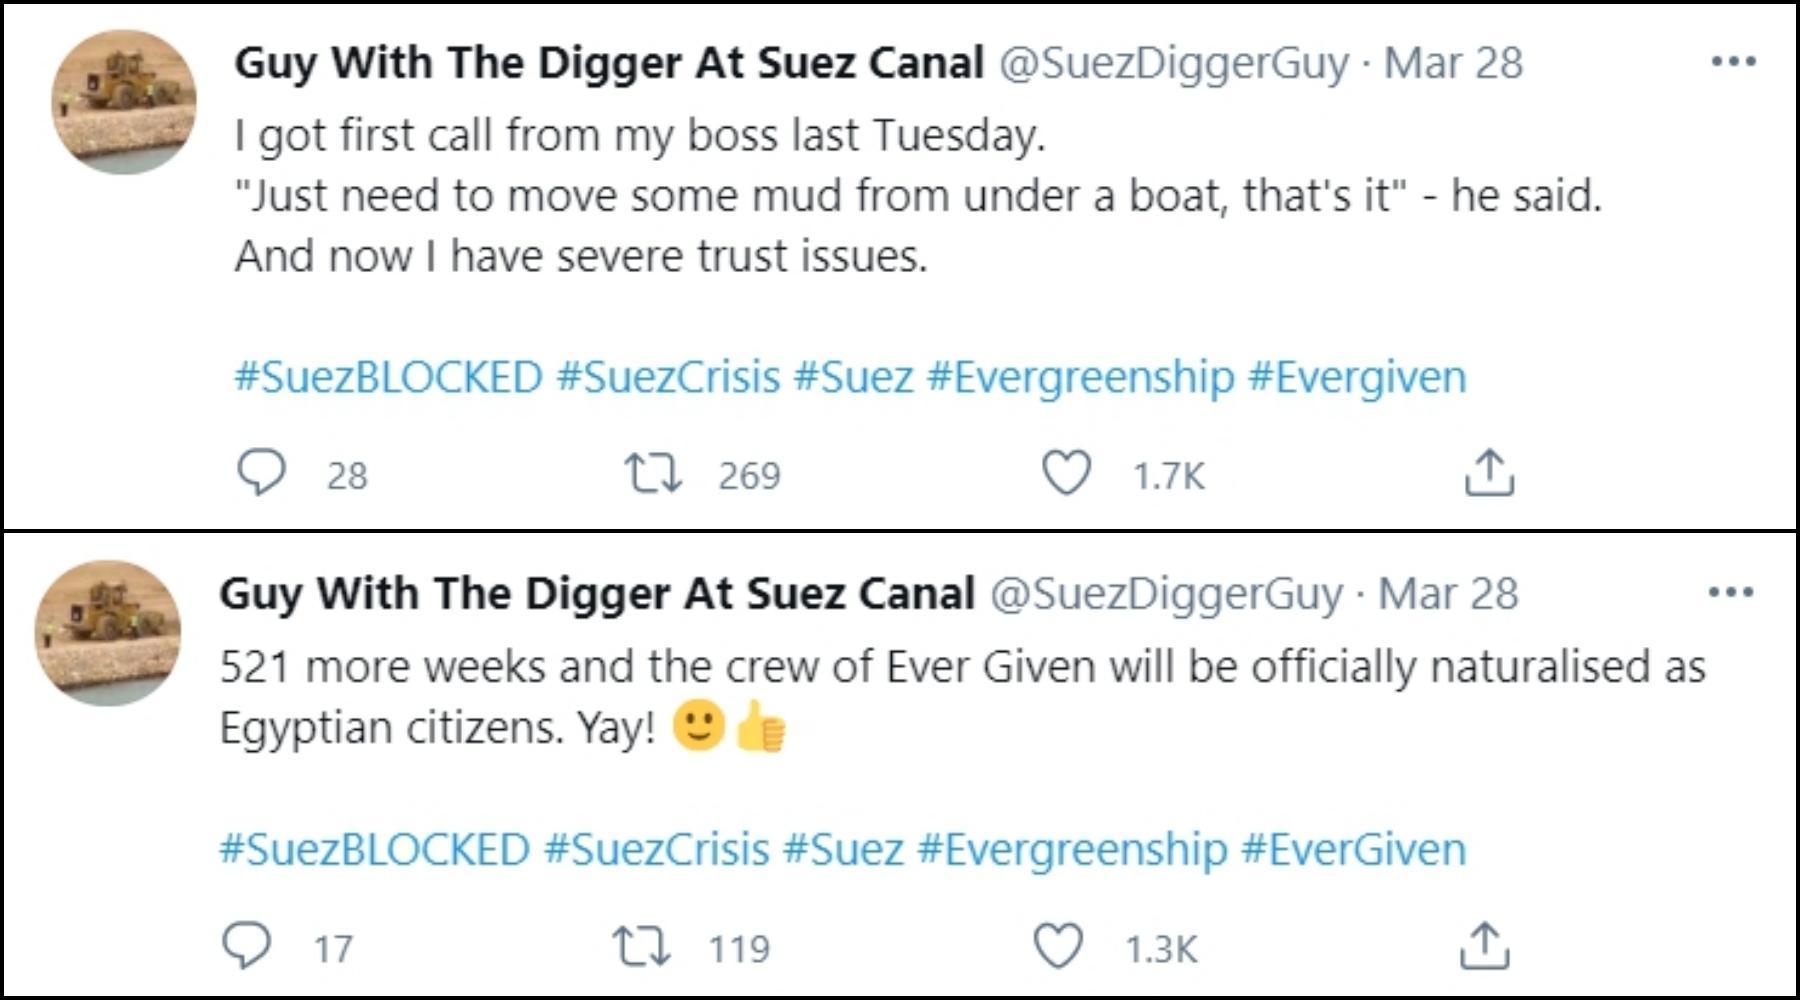
Task: Retweet the tweet with 119 retweets
Action: pos(641,946)
